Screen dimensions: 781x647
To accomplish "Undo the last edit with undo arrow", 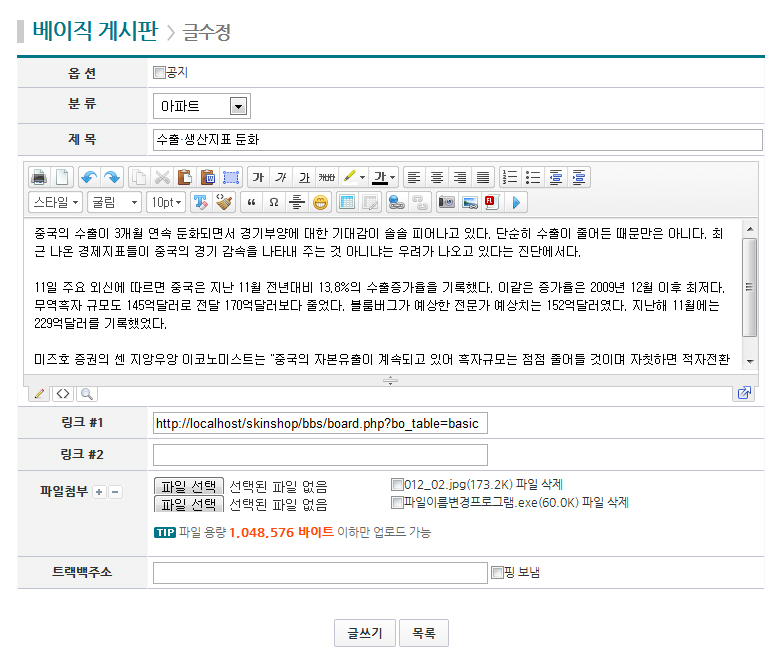I will click(x=89, y=177).
